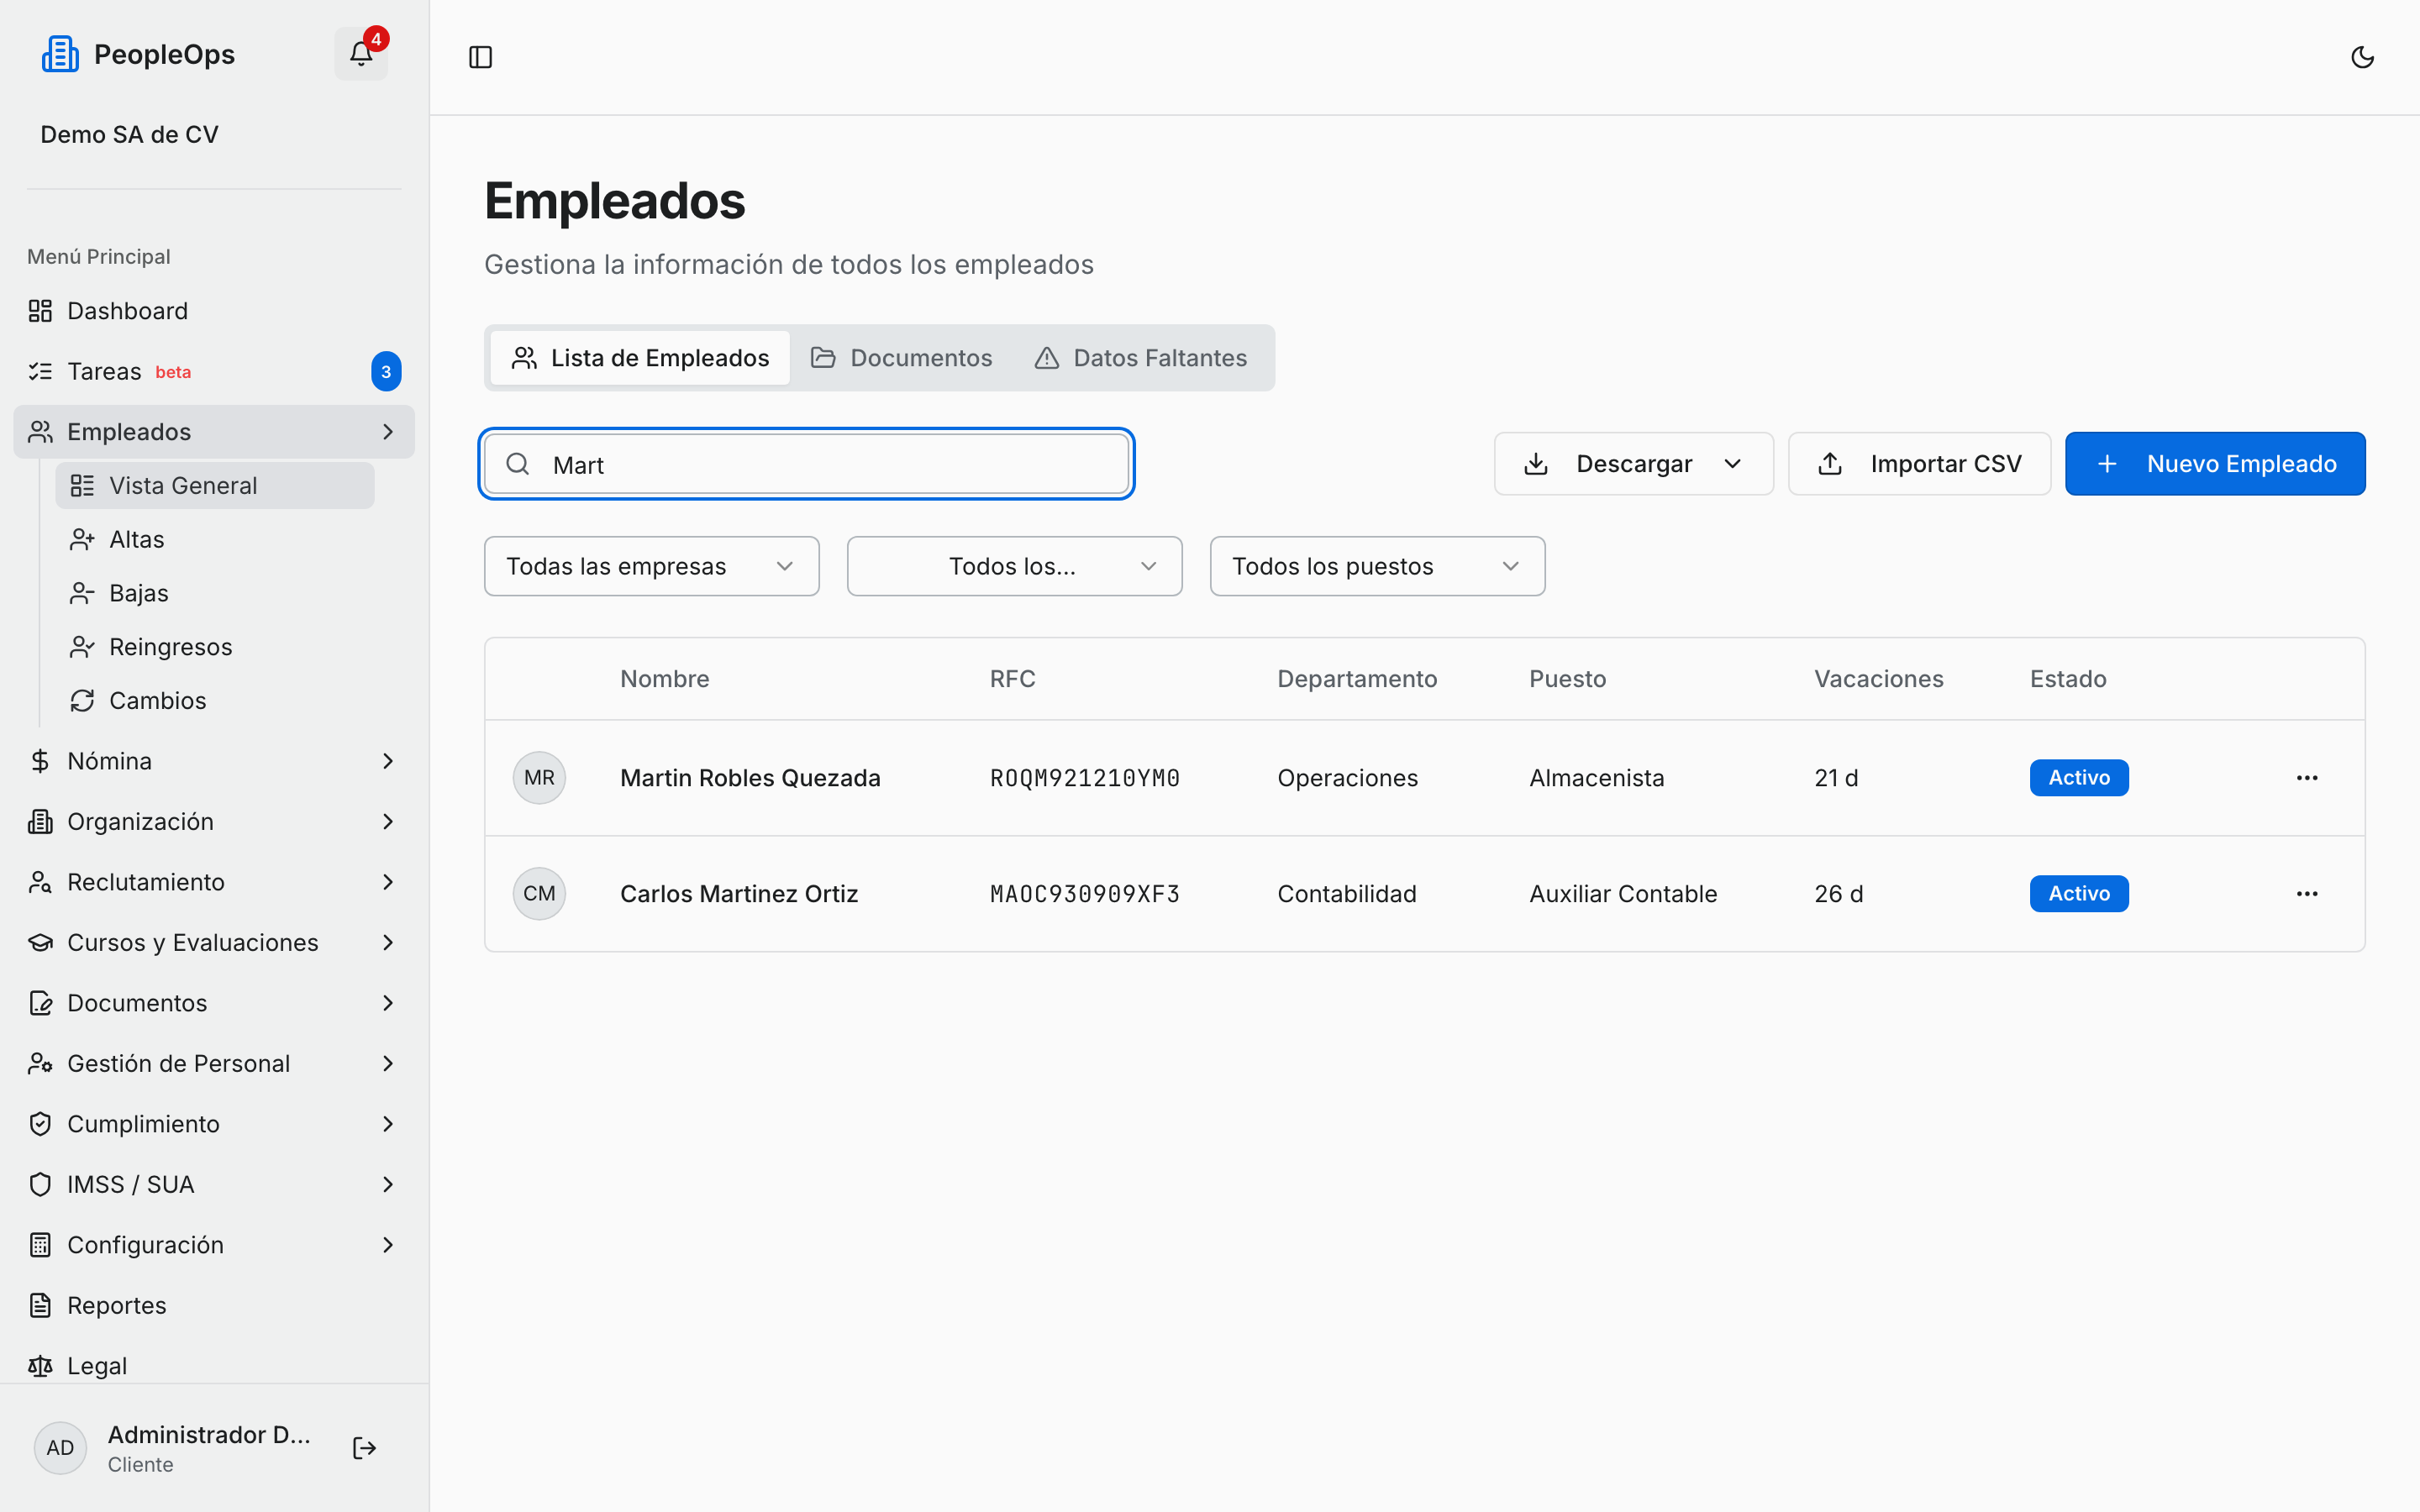This screenshot has height=1512, width=2420.
Task: Toggle dark mode moon icon
Action: click(2362, 57)
